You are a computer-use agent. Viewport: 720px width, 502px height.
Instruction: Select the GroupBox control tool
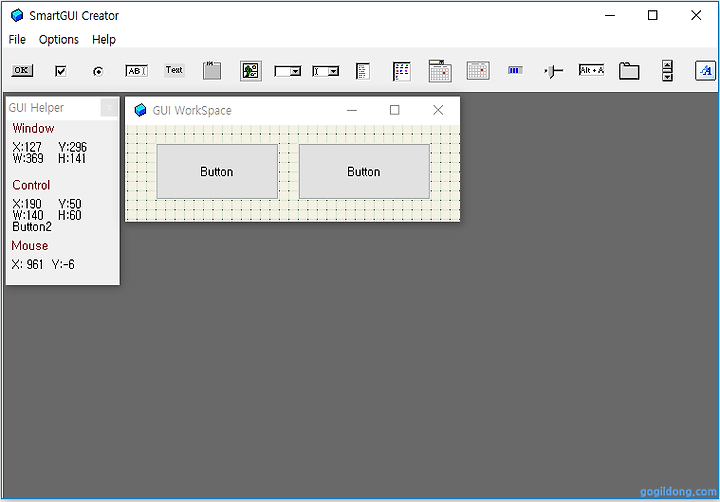212,71
